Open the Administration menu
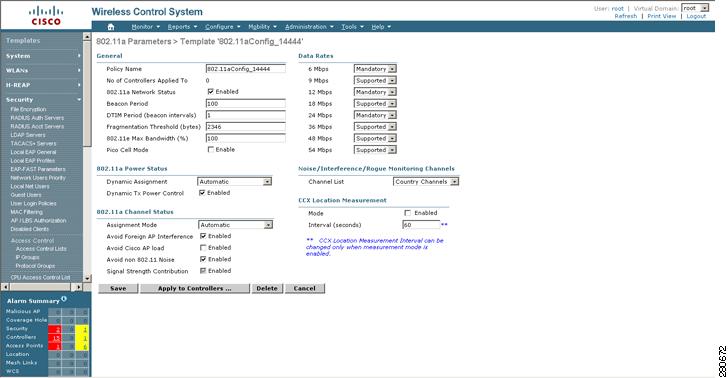The width and height of the screenshot is (728, 378). 309,27
